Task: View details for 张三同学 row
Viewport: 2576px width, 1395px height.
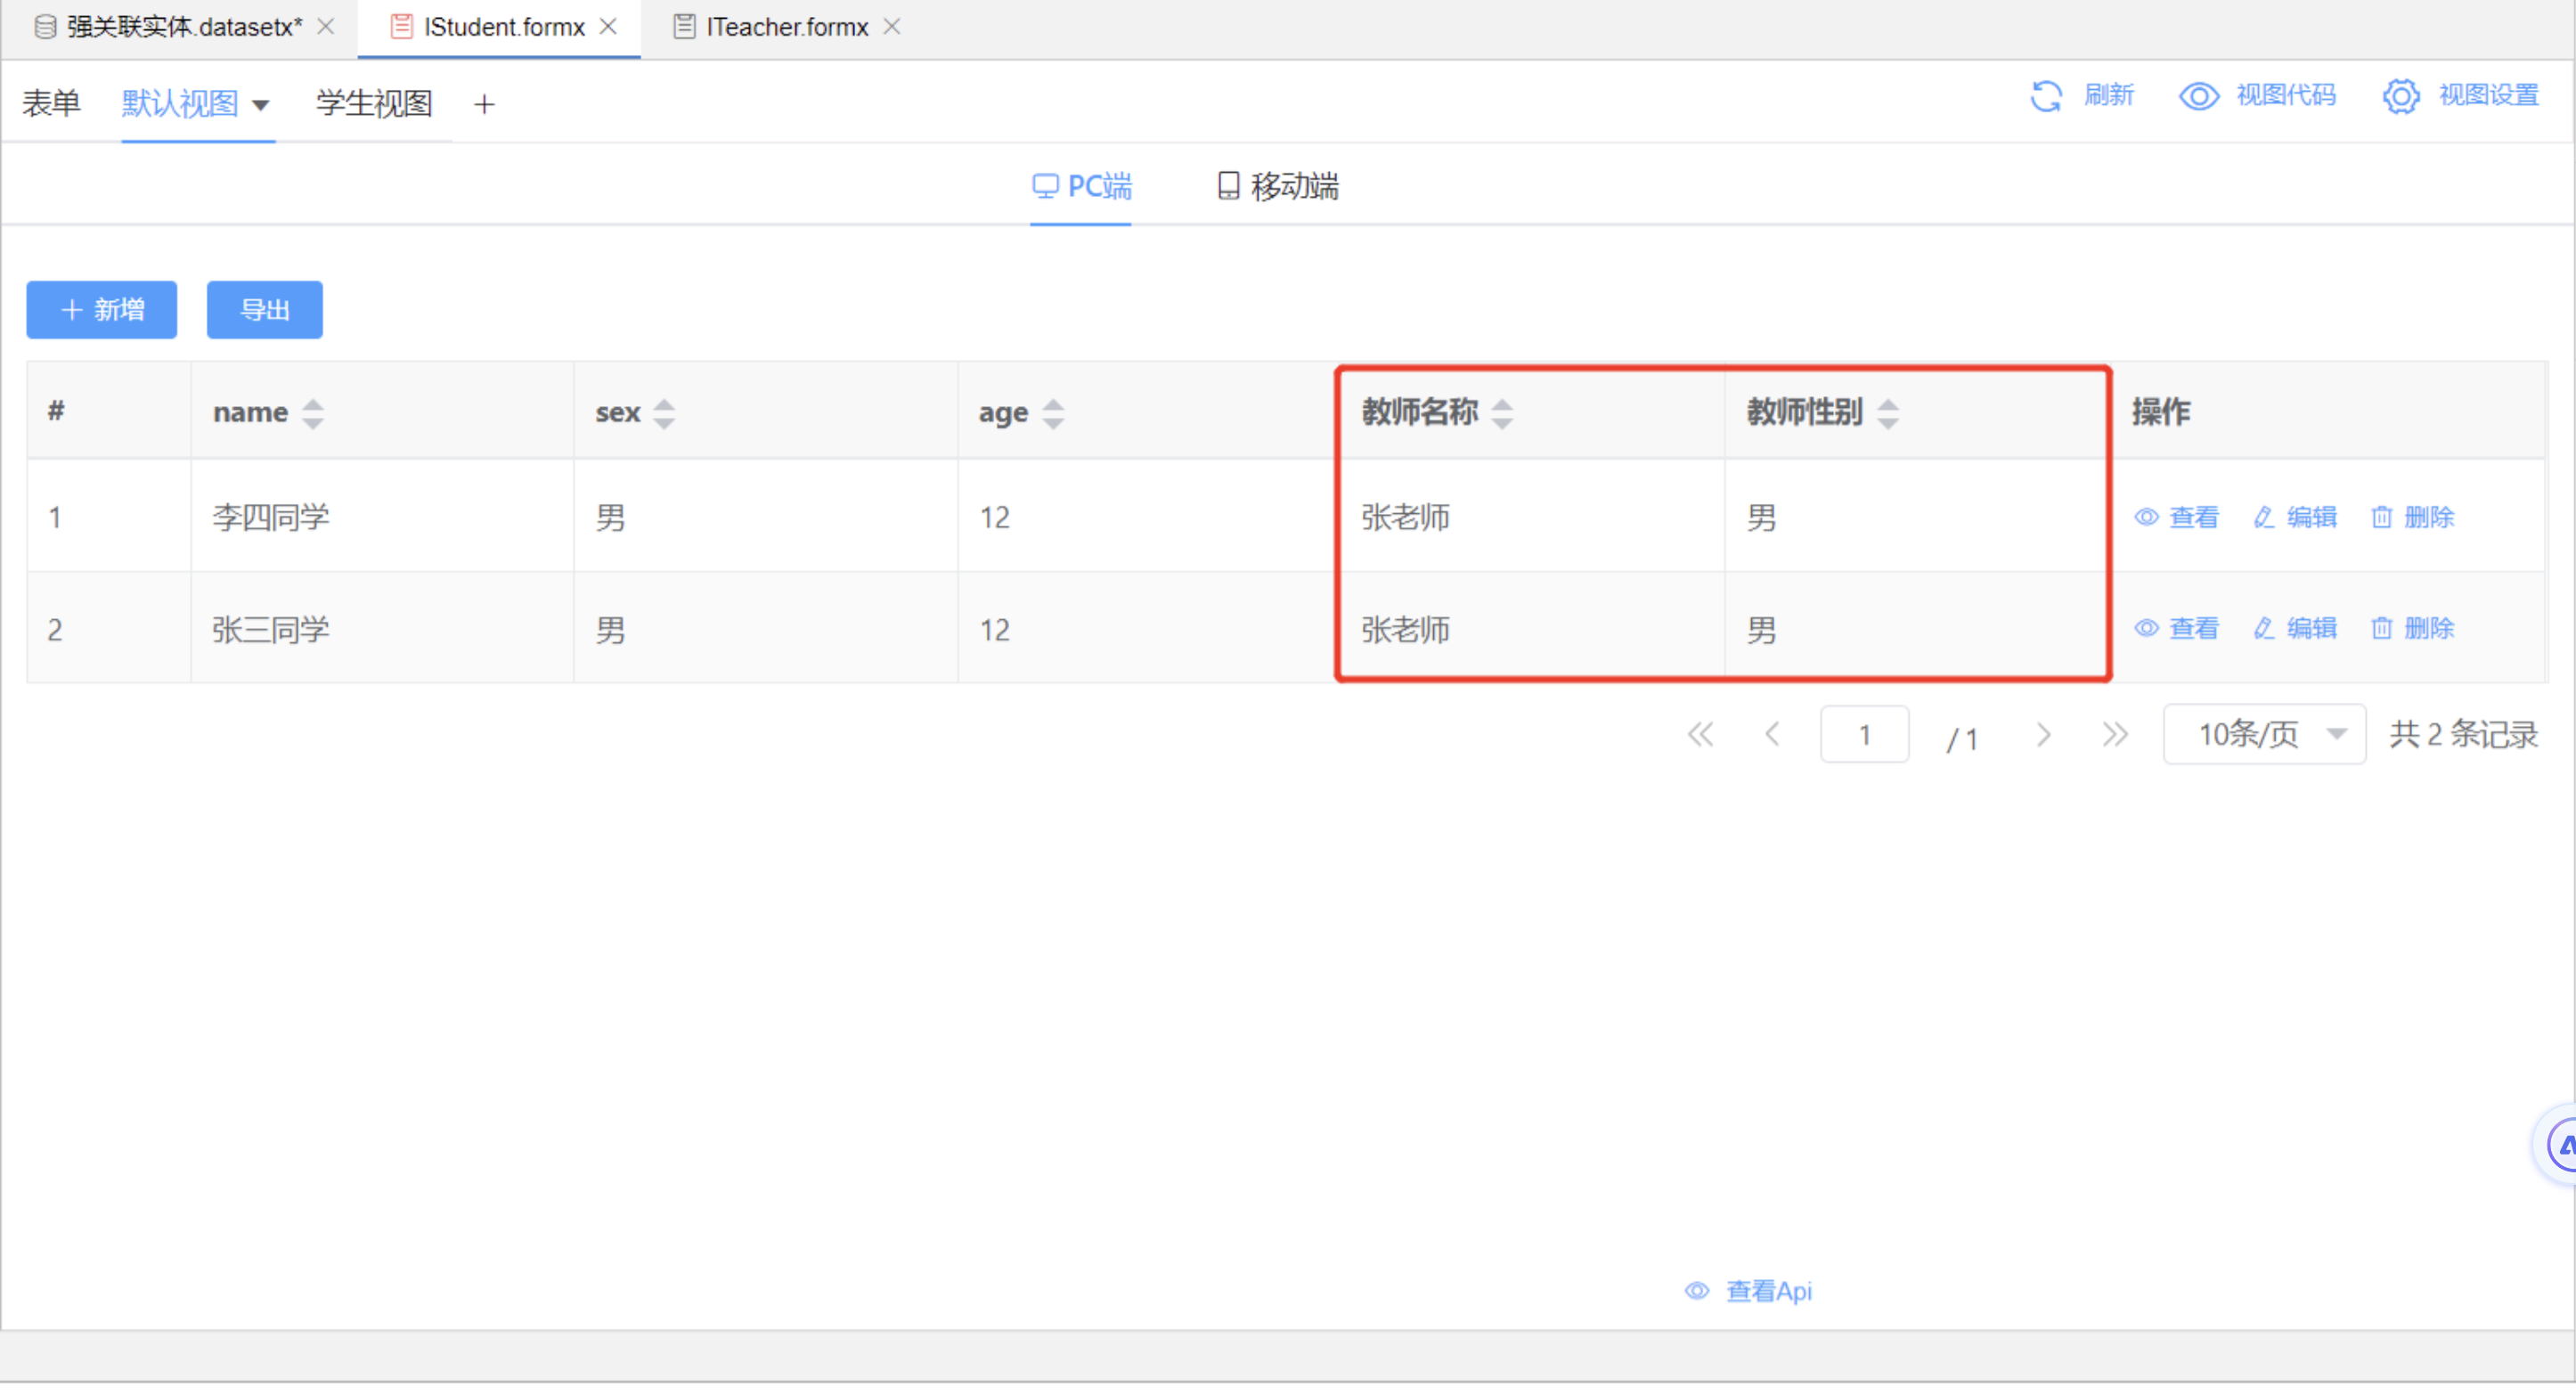Action: (2177, 629)
